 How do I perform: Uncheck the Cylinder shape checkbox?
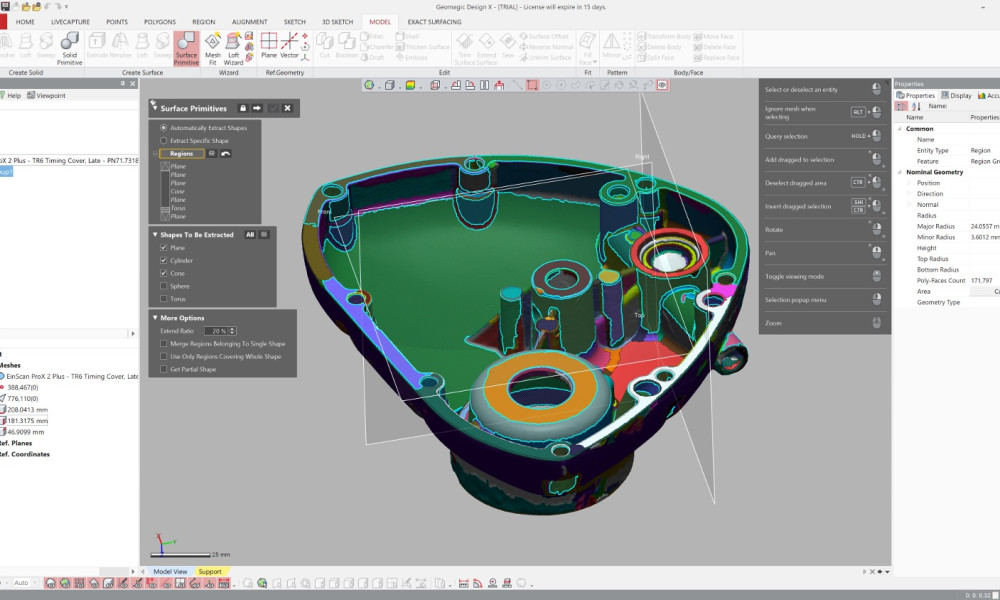[x=164, y=260]
